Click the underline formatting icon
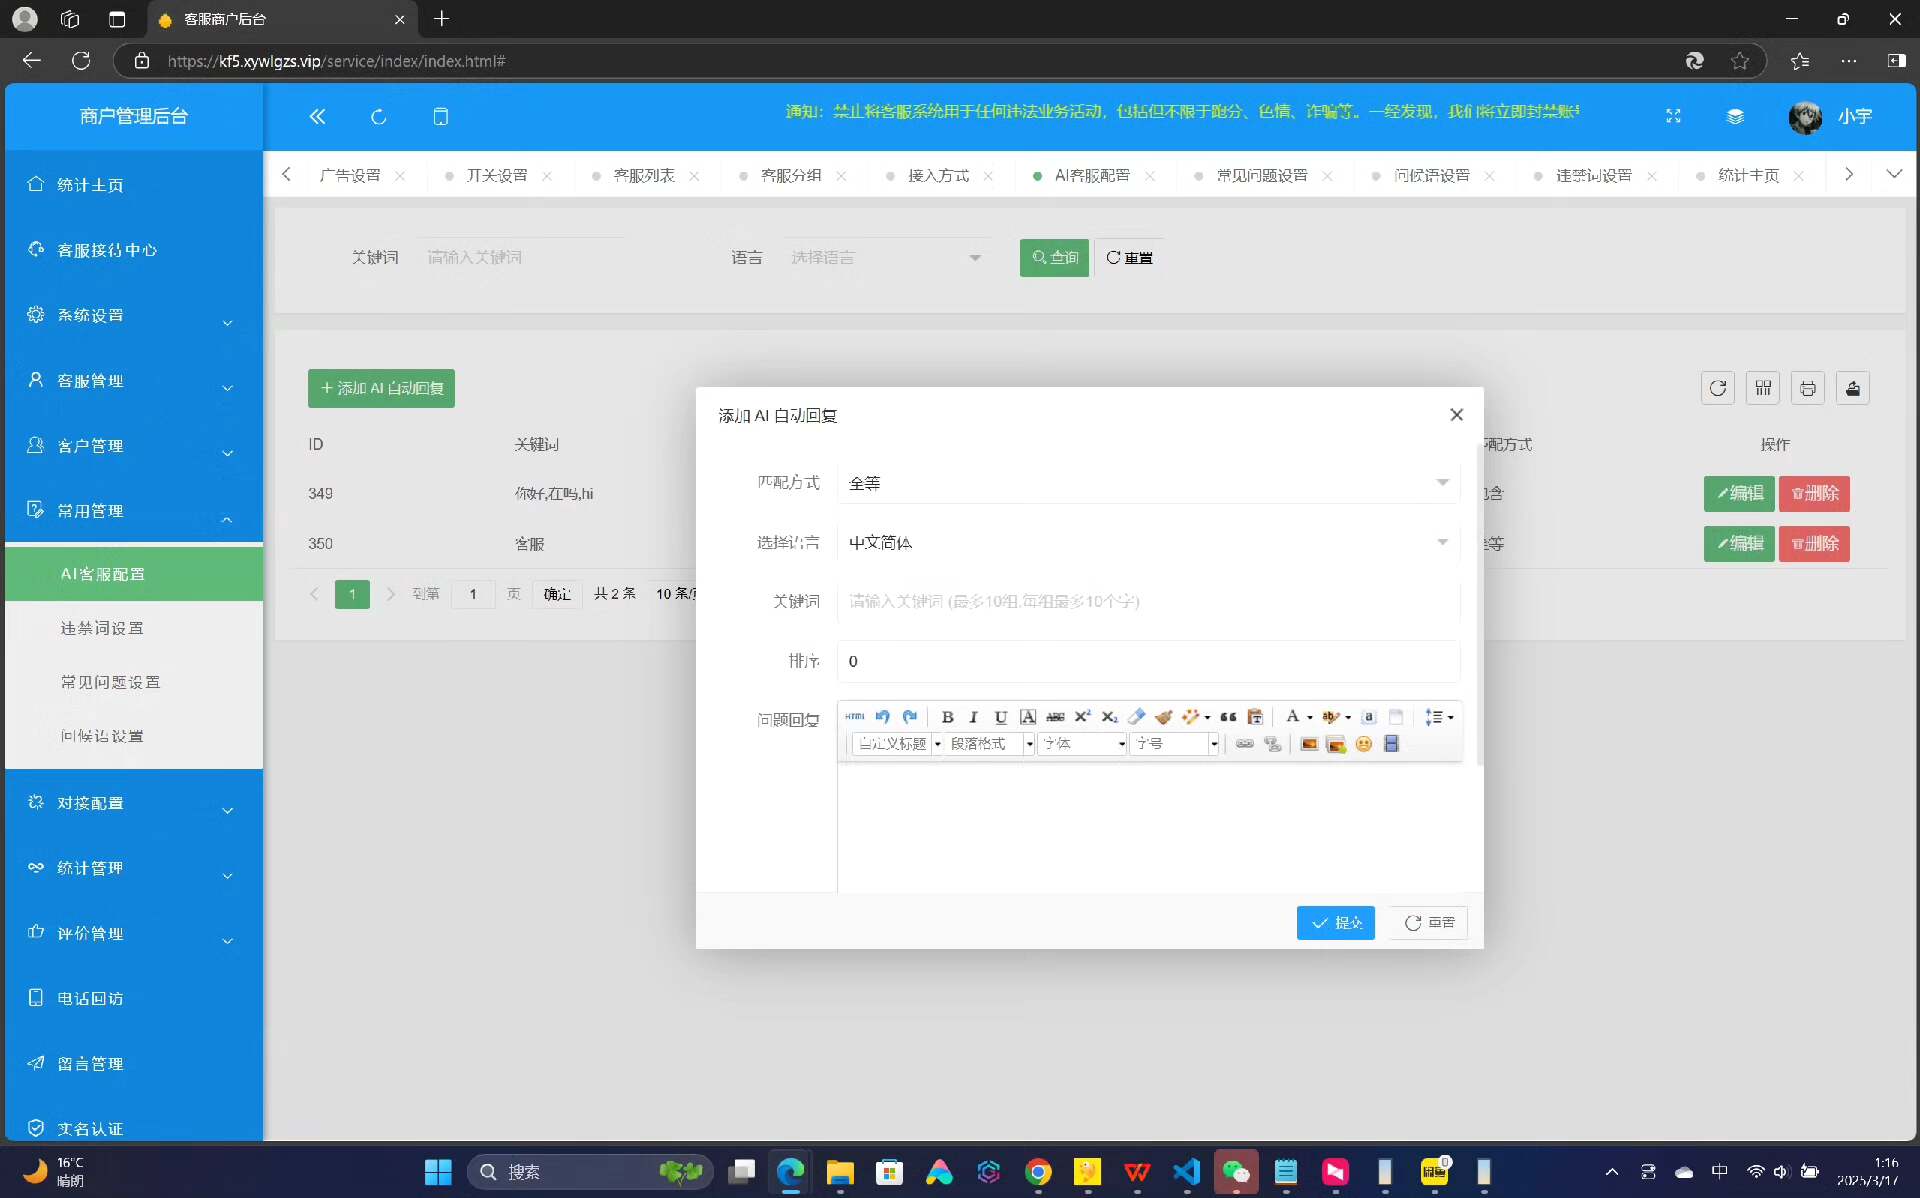 point(1000,717)
